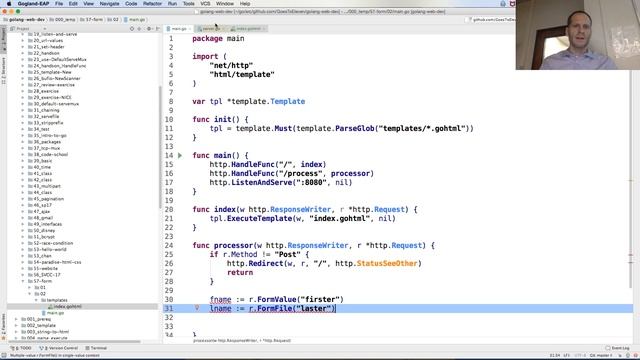Expand the 45_pagination folder
Screen dimensions: 640x360
(23, 199)
